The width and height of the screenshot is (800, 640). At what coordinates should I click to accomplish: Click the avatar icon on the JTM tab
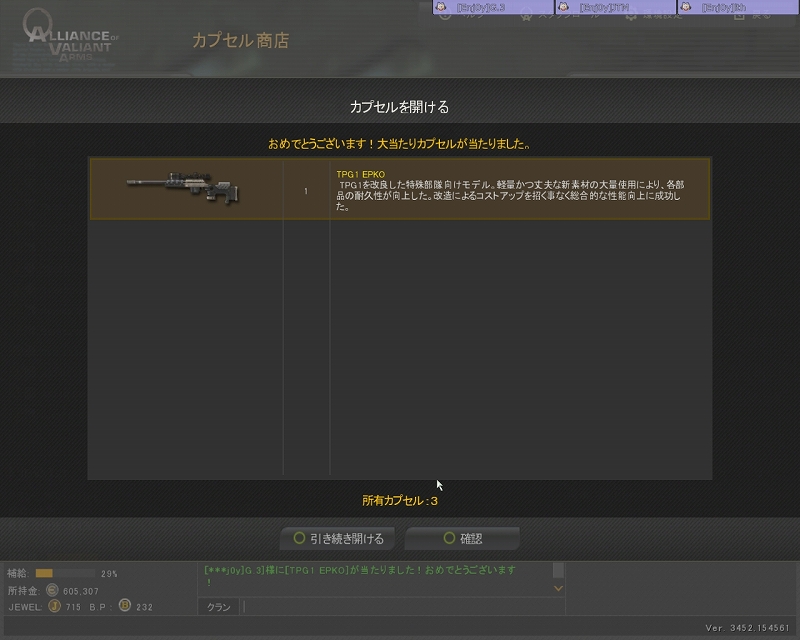pos(564,7)
